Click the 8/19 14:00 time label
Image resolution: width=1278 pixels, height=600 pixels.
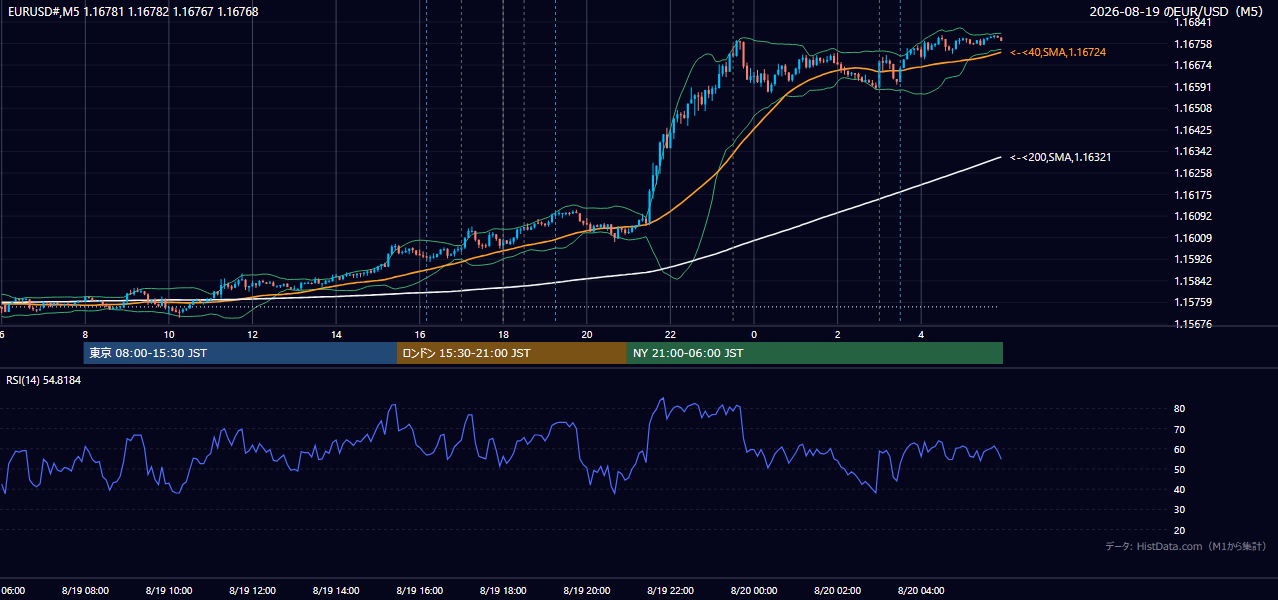click(x=336, y=590)
